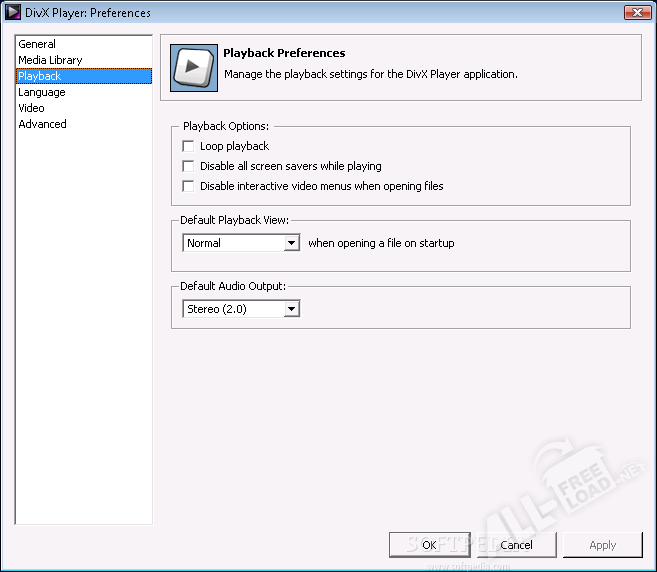The height and width of the screenshot is (572, 657).
Task: Click the DivX Player title bar icon
Action: pyautogui.click(x=14, y=13)
